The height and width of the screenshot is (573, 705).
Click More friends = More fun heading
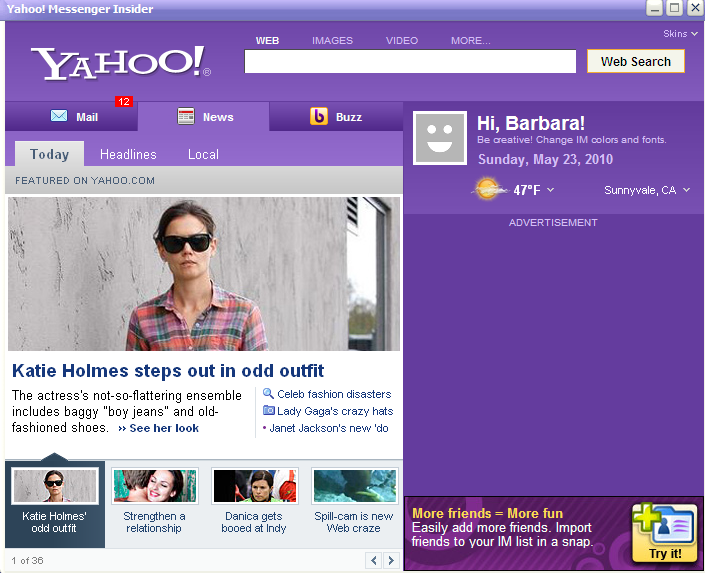tap(487, 513)
